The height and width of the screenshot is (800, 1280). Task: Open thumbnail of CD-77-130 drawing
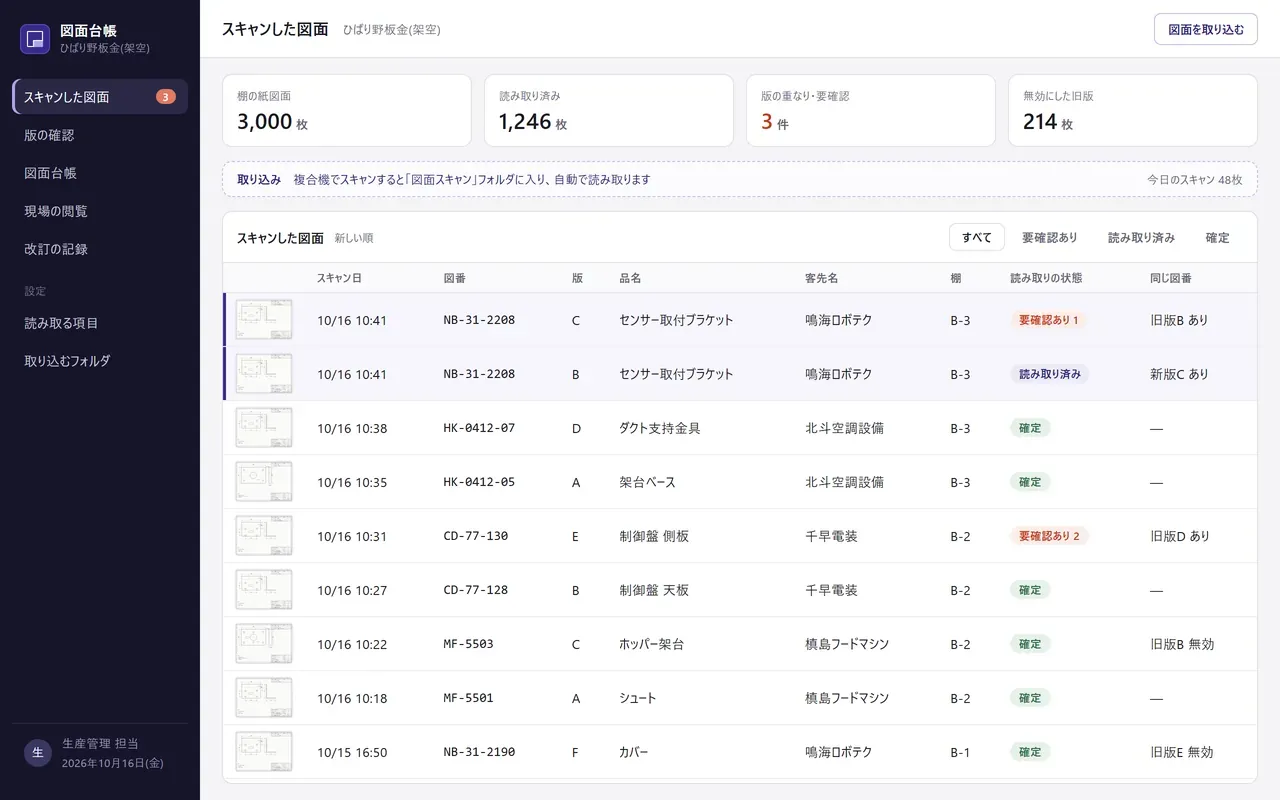coord(264,536)
